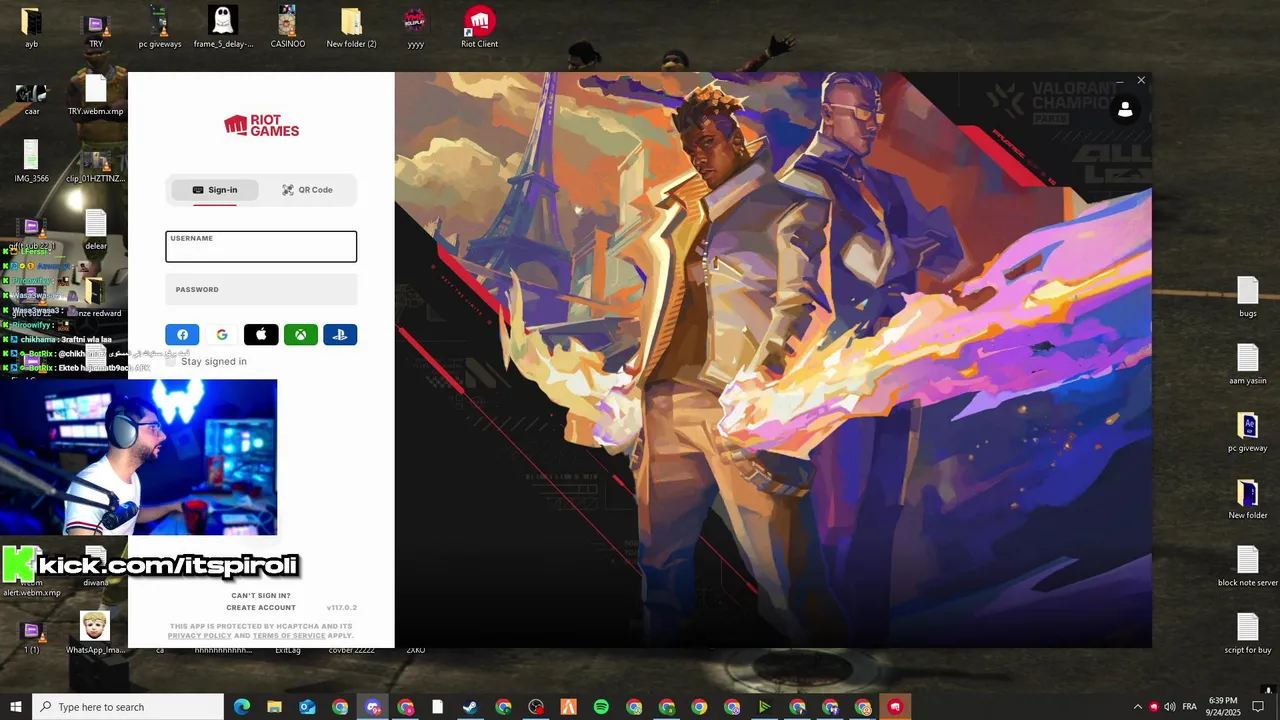Screen dimensions: 1280x720
Task: Select the yyyy desktop icon
Action: click(415, 27)
